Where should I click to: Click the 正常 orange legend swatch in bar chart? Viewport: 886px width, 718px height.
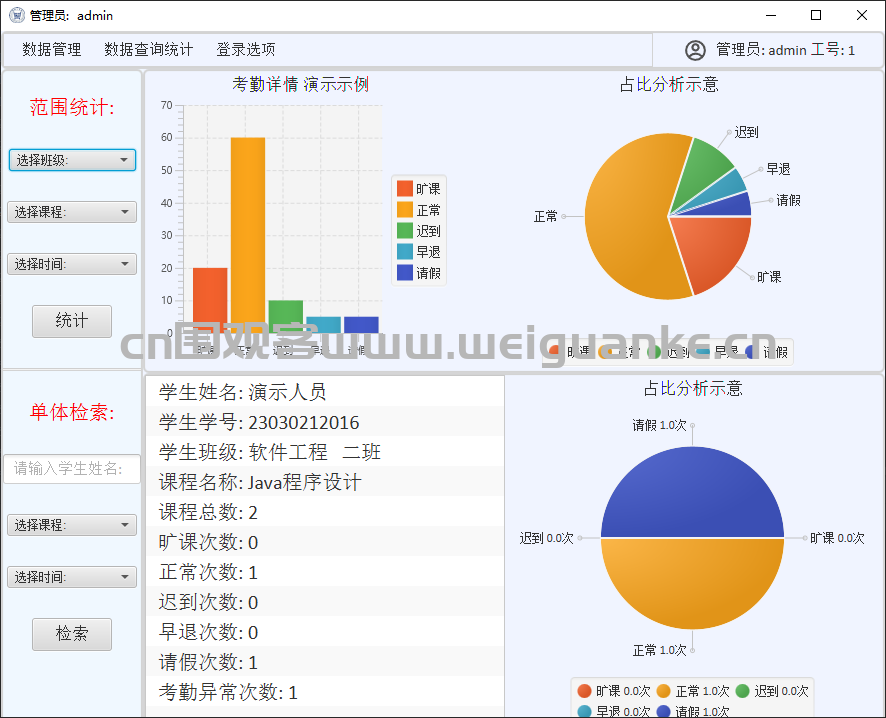click(x=405, y=210)
